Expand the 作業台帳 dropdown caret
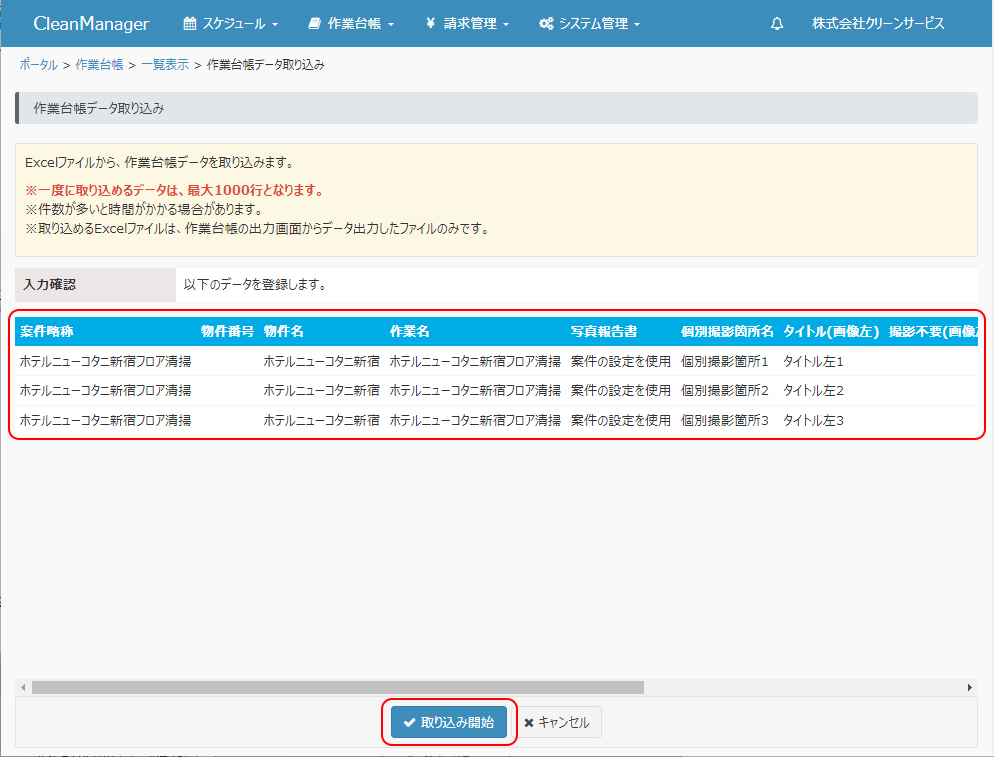 tap(391, 24)
